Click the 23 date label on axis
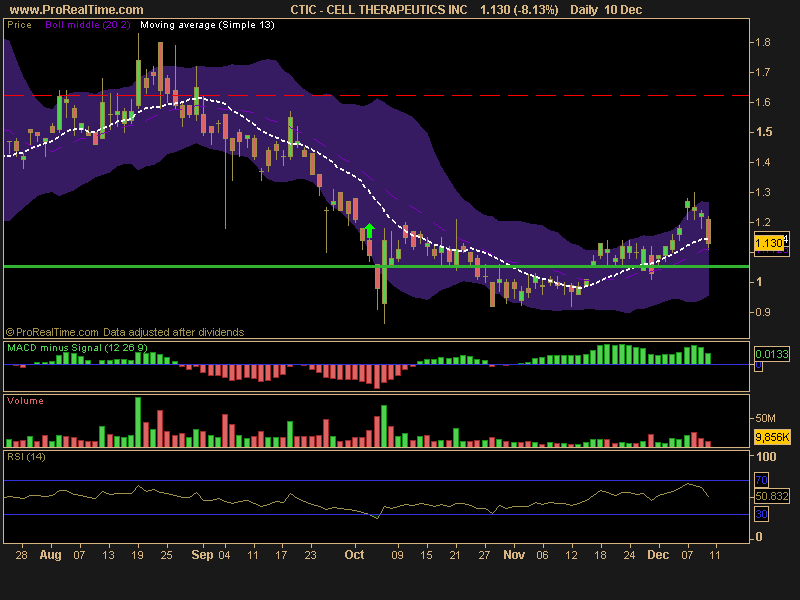 tap(310, 555)
